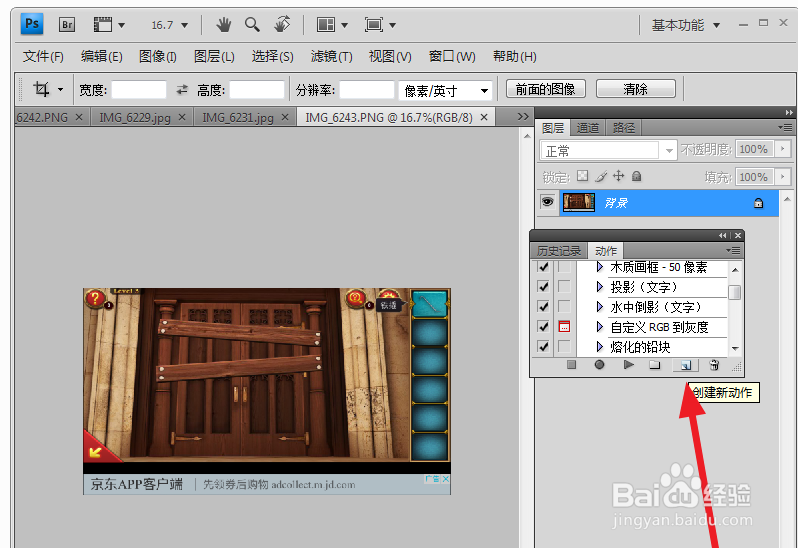Viewport: 798px width, 548px height.
Task: Show more document tabs with >> arrows
Action: [x=523, y=117]
